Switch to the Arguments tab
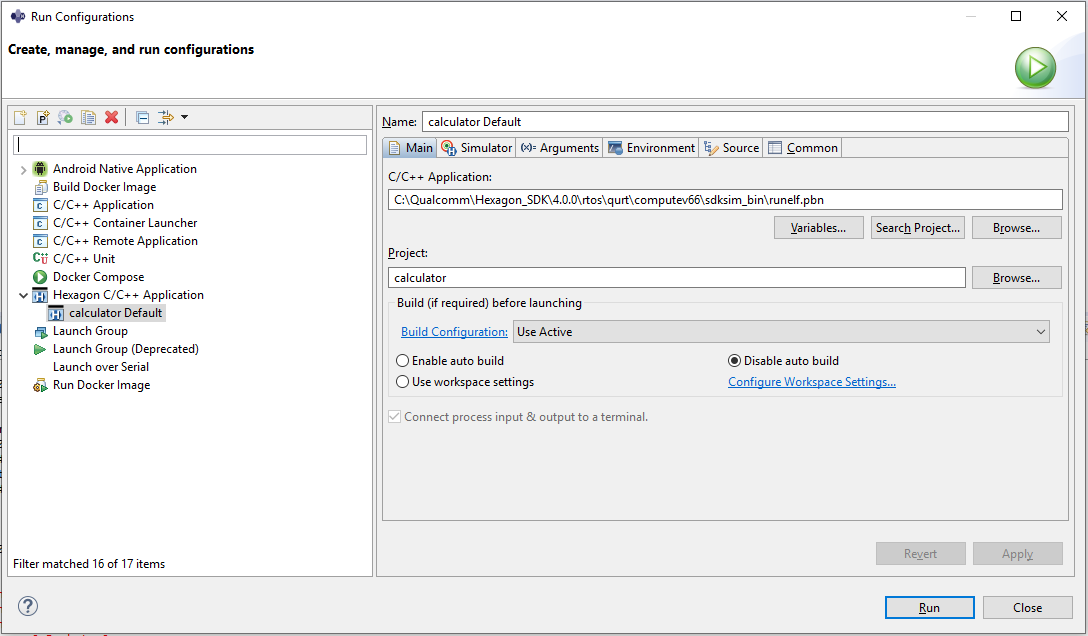This screenshot has height=636, width=1088. click(x=559, y=148)
